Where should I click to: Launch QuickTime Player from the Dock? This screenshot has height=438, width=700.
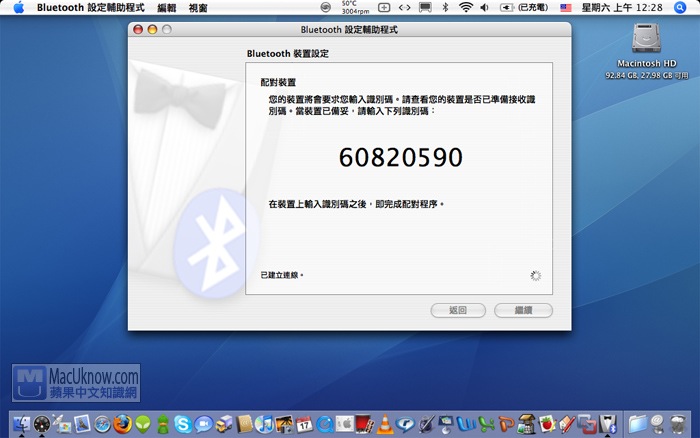(325, 424)
